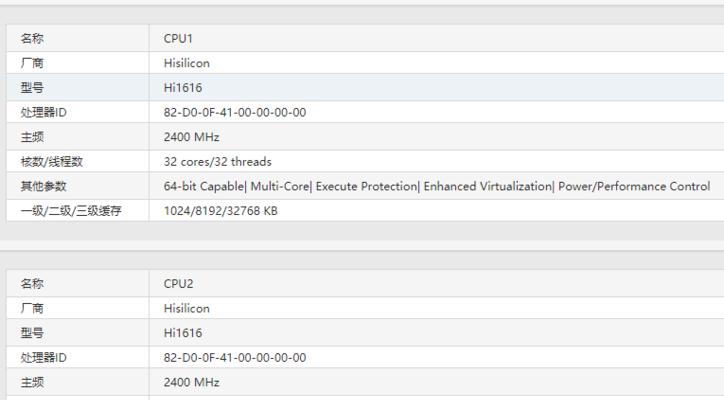Screen dimensions: 724x400
Task: Click the 其他参数 row label
Action: [43, 186]
